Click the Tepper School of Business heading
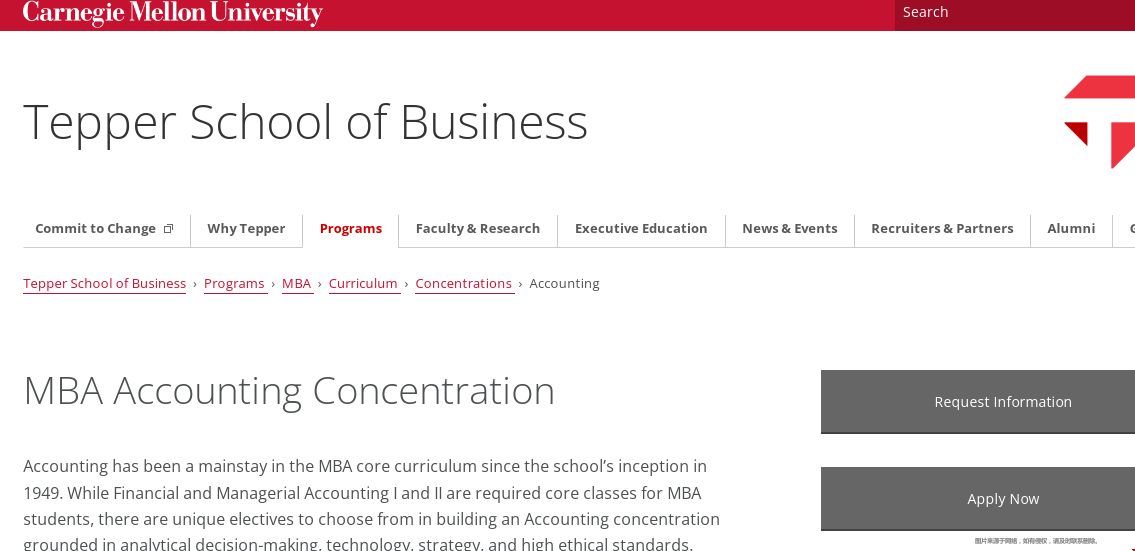This screenshot has width=1135, height=551. point(305,122)
